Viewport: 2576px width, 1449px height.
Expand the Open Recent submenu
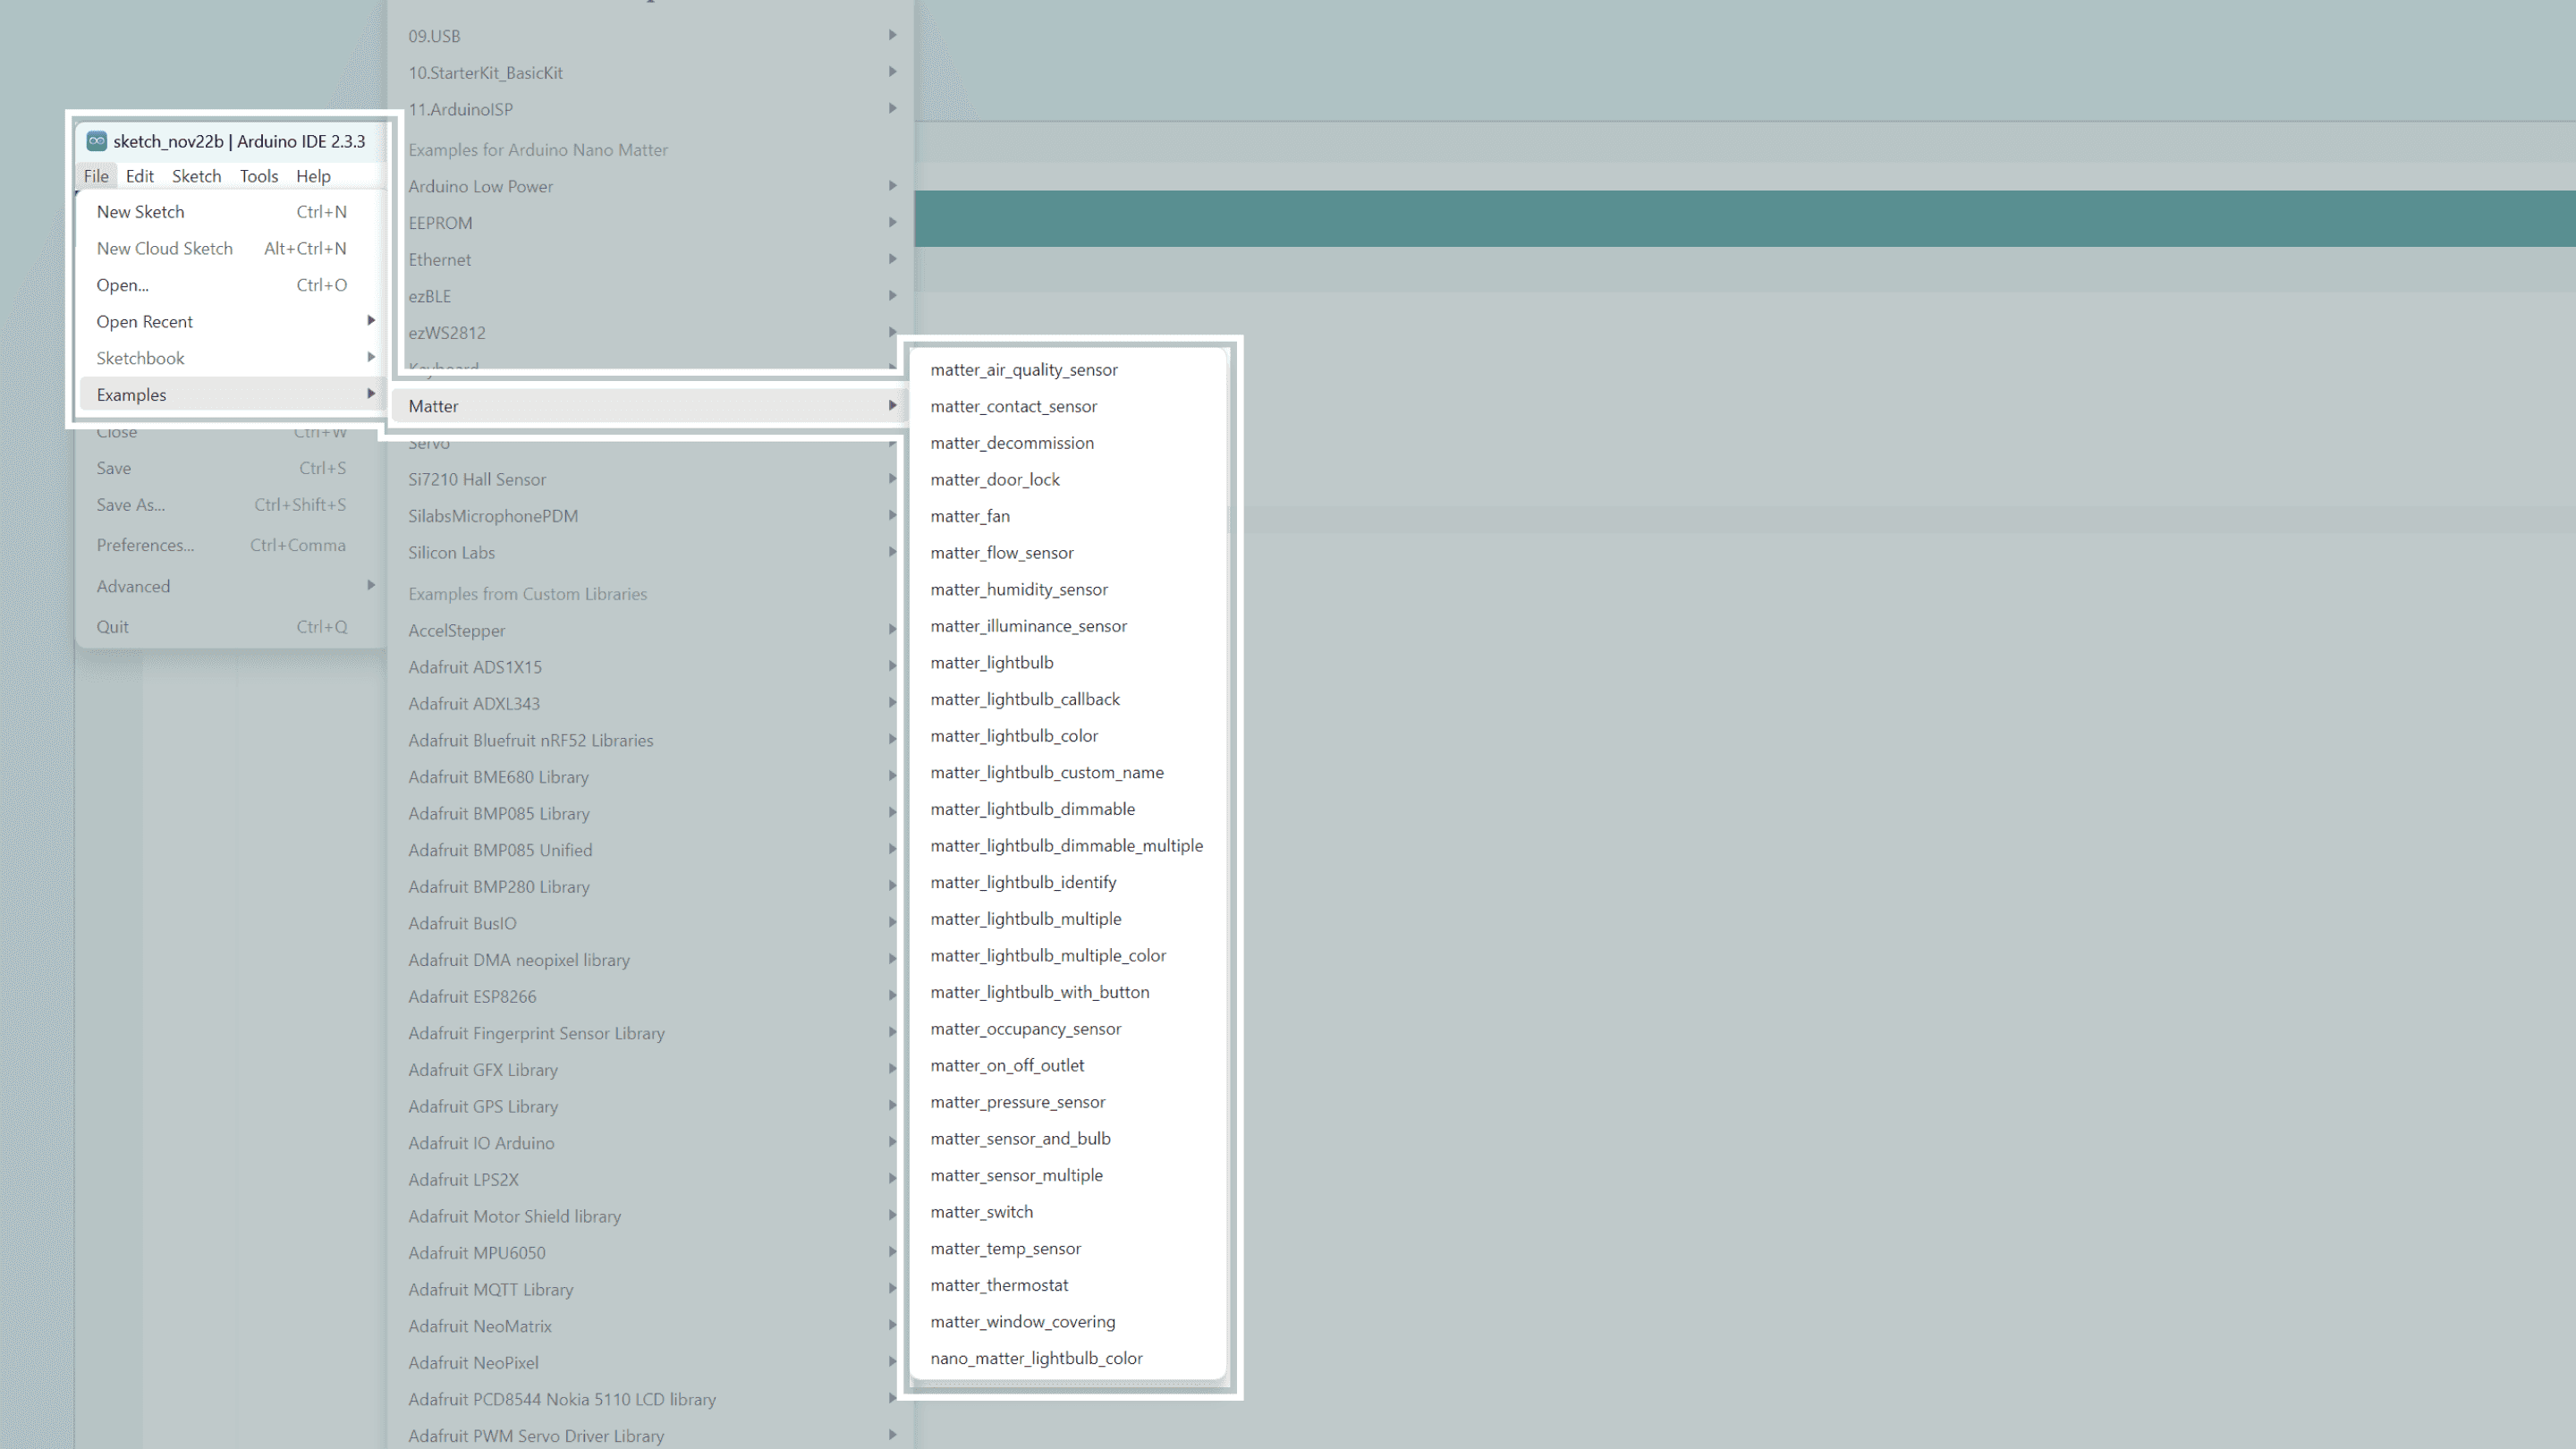[x=145, y=322]
